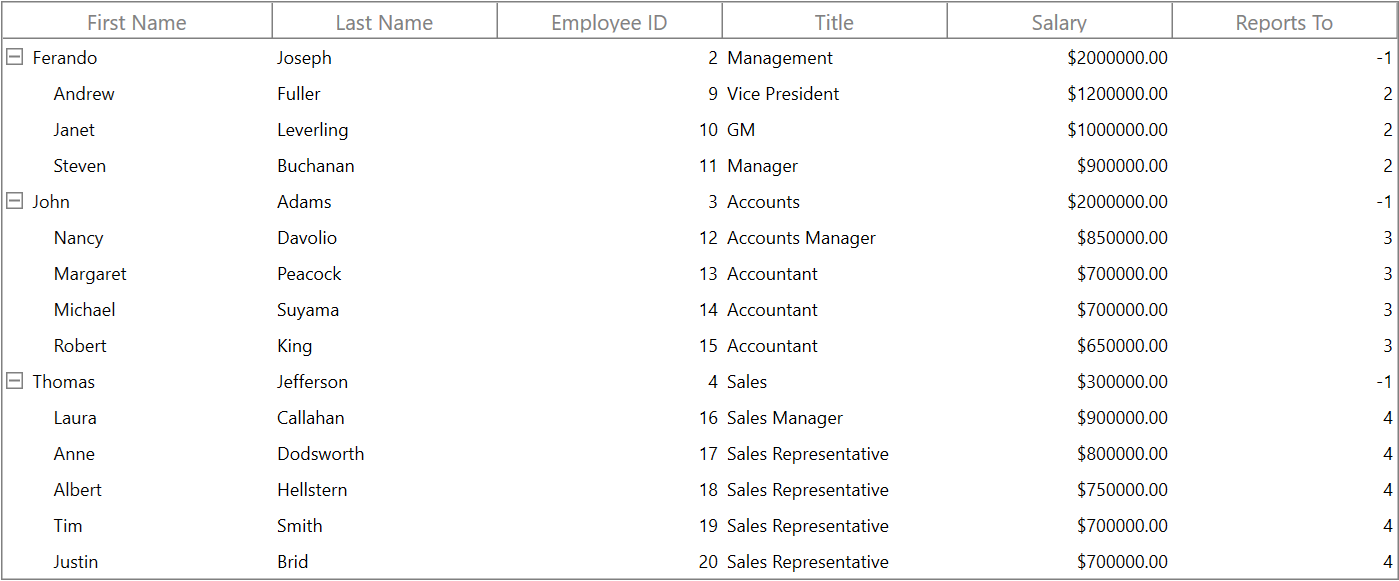Collapse the Thomas Jefferson row
This screenshot has width=1399, height=581.
click(15, 382)
